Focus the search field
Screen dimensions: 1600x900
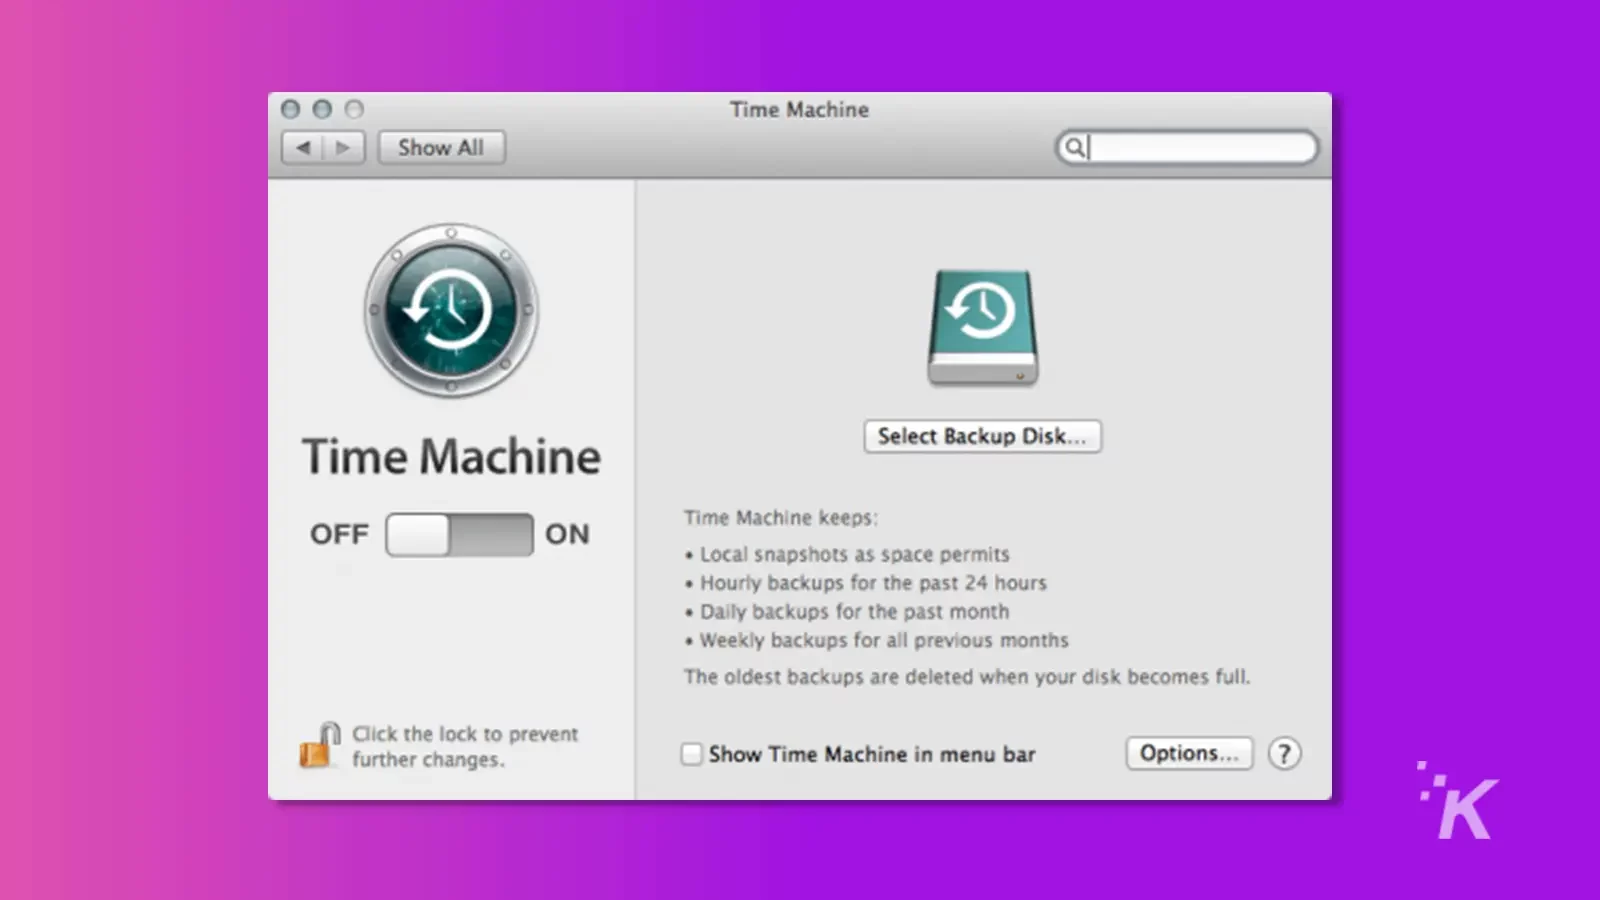1187,148
